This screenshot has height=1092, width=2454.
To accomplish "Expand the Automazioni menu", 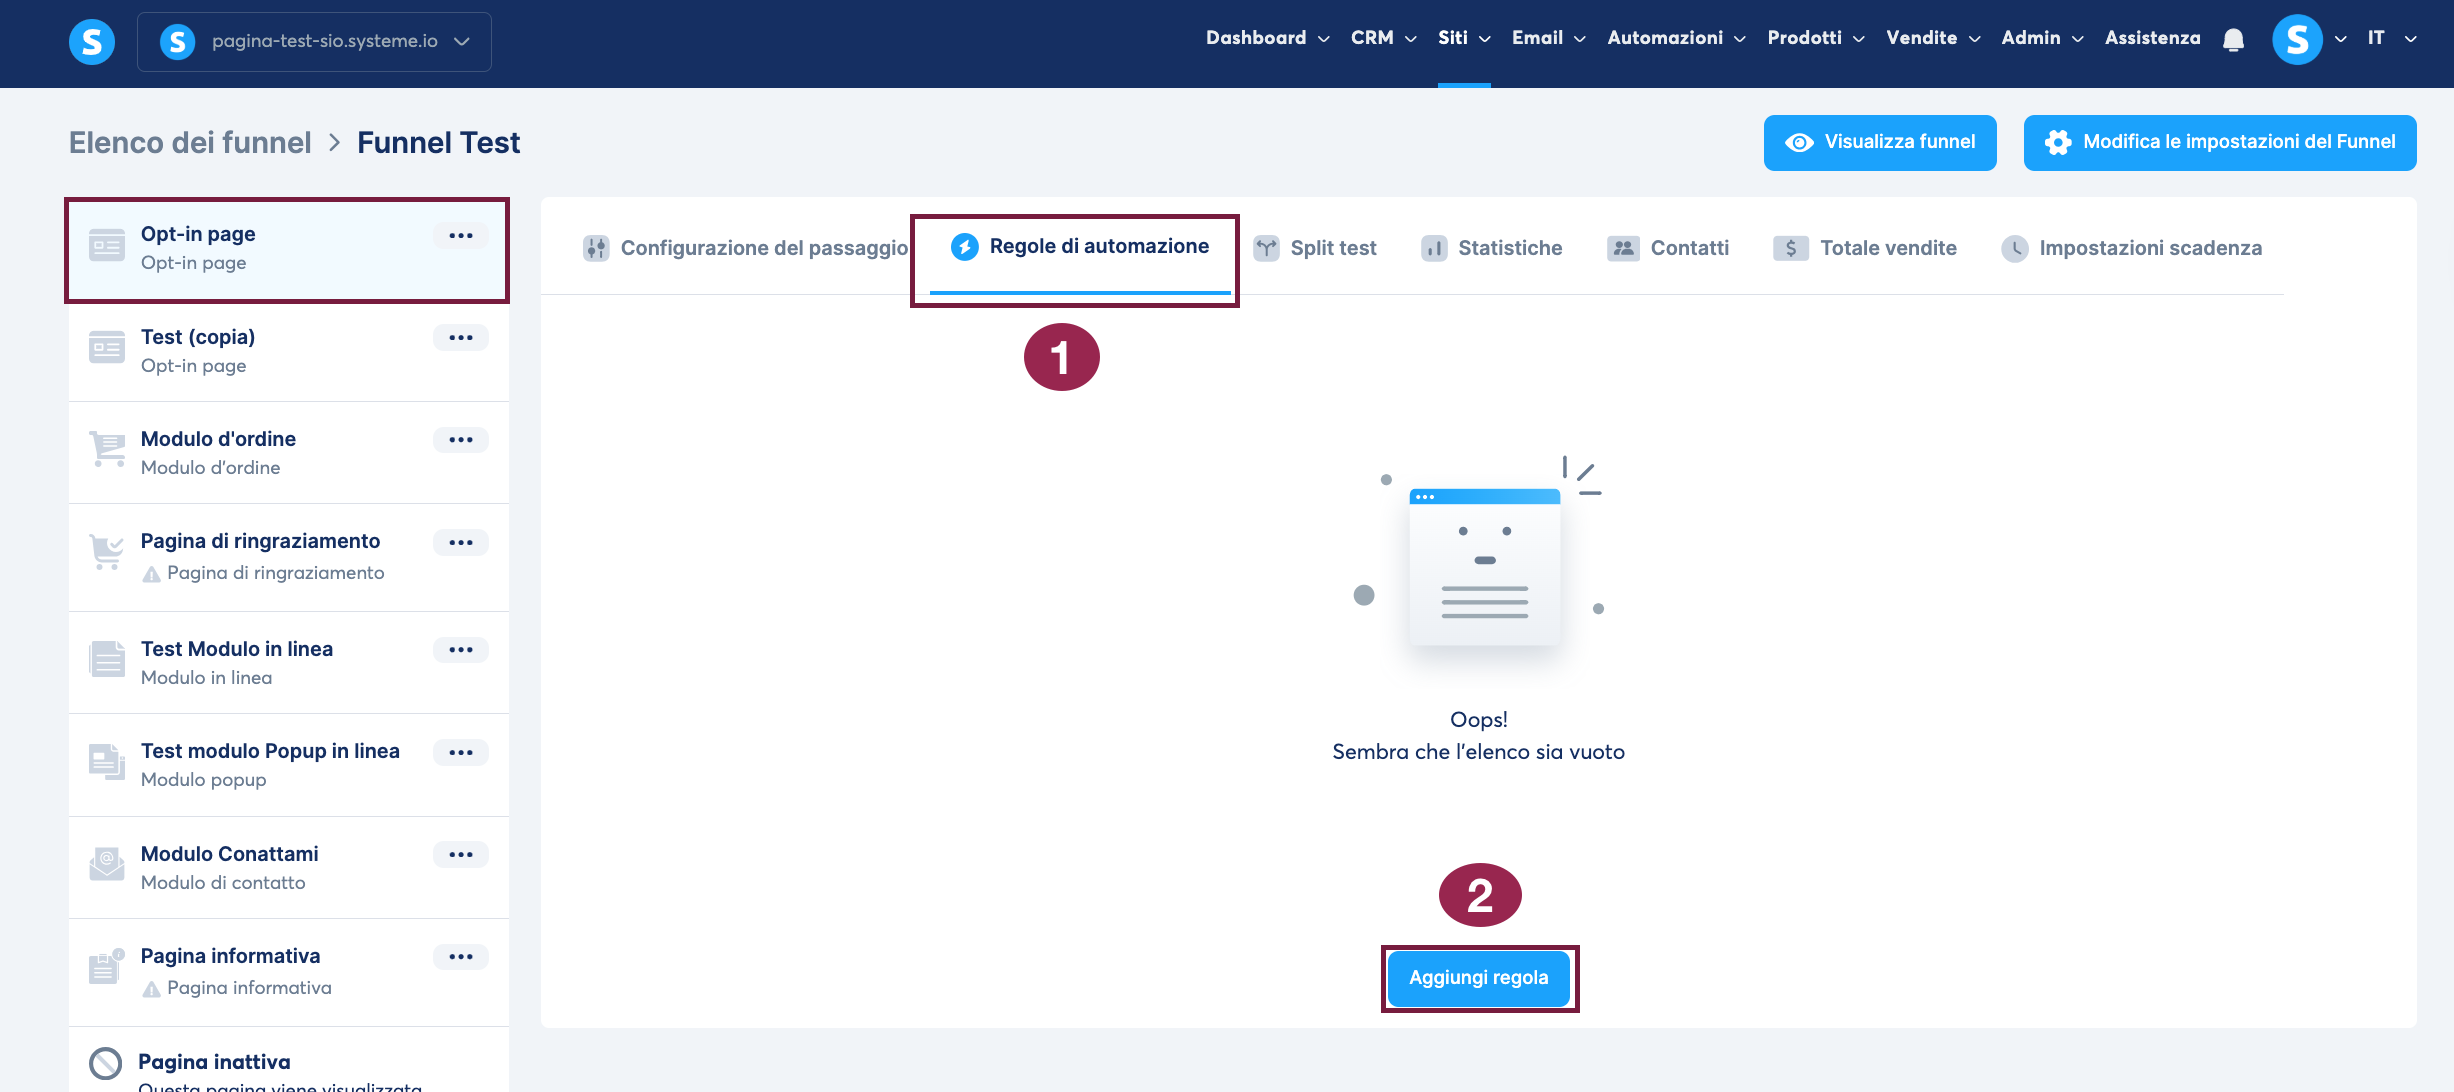I will coord(1675,38).
